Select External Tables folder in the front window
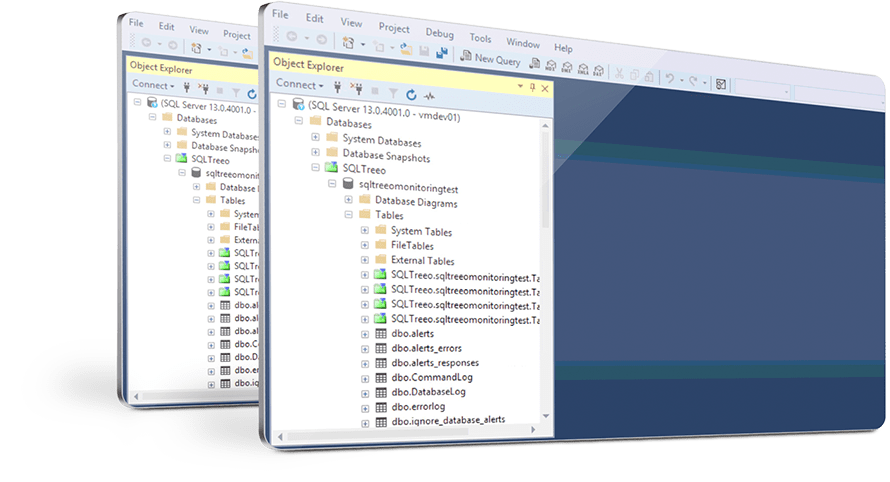Image resolution: width=890 pixels, height=482 pixels. point(422,261)
